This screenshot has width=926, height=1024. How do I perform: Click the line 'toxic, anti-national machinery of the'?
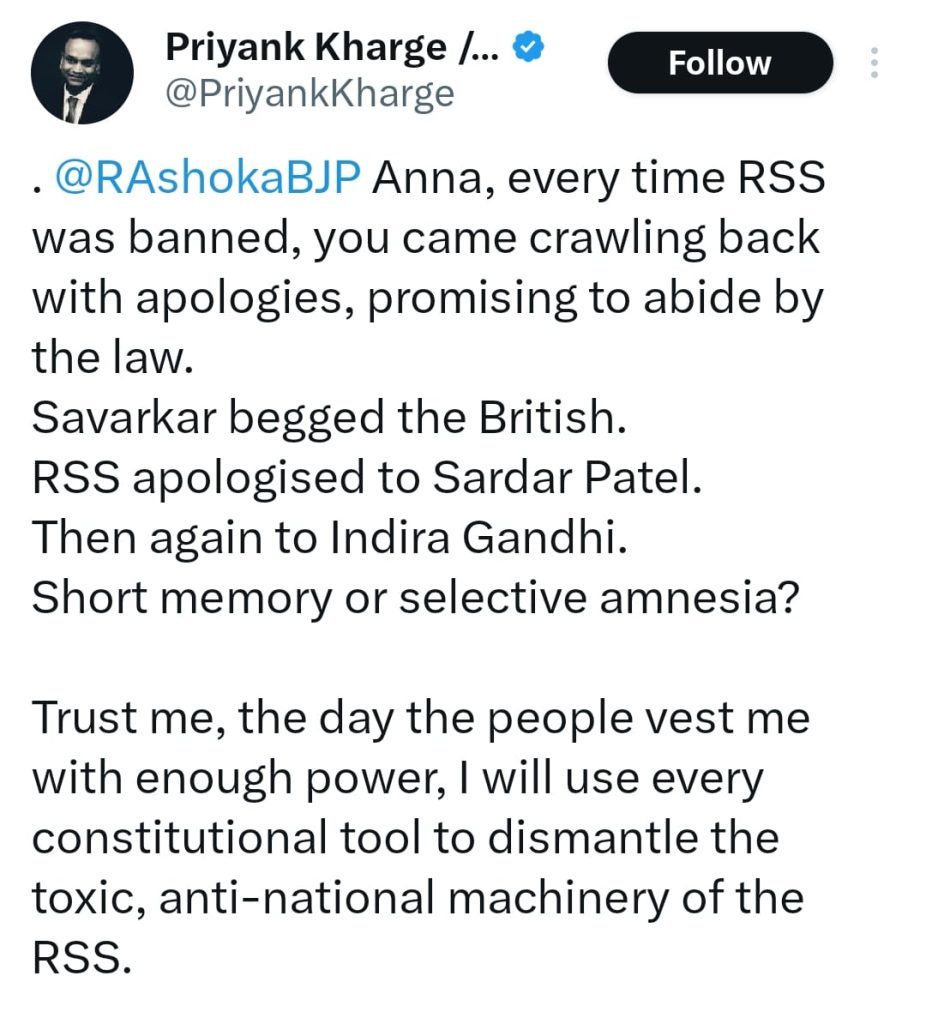click(417, 896)
